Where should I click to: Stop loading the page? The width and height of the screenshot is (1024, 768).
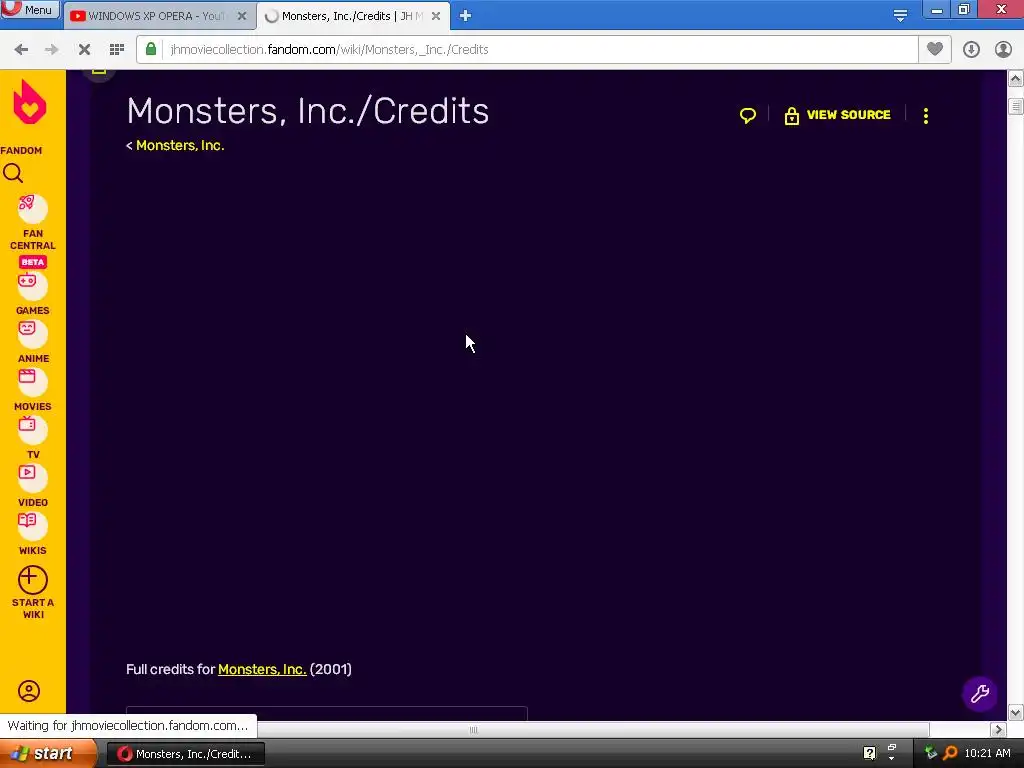[x=84, y=50]
